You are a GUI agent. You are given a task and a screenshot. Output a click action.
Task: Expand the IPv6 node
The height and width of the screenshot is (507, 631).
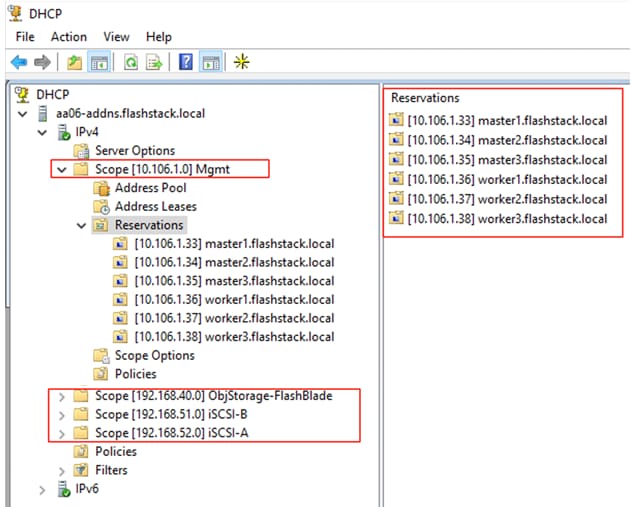point(42,490)
